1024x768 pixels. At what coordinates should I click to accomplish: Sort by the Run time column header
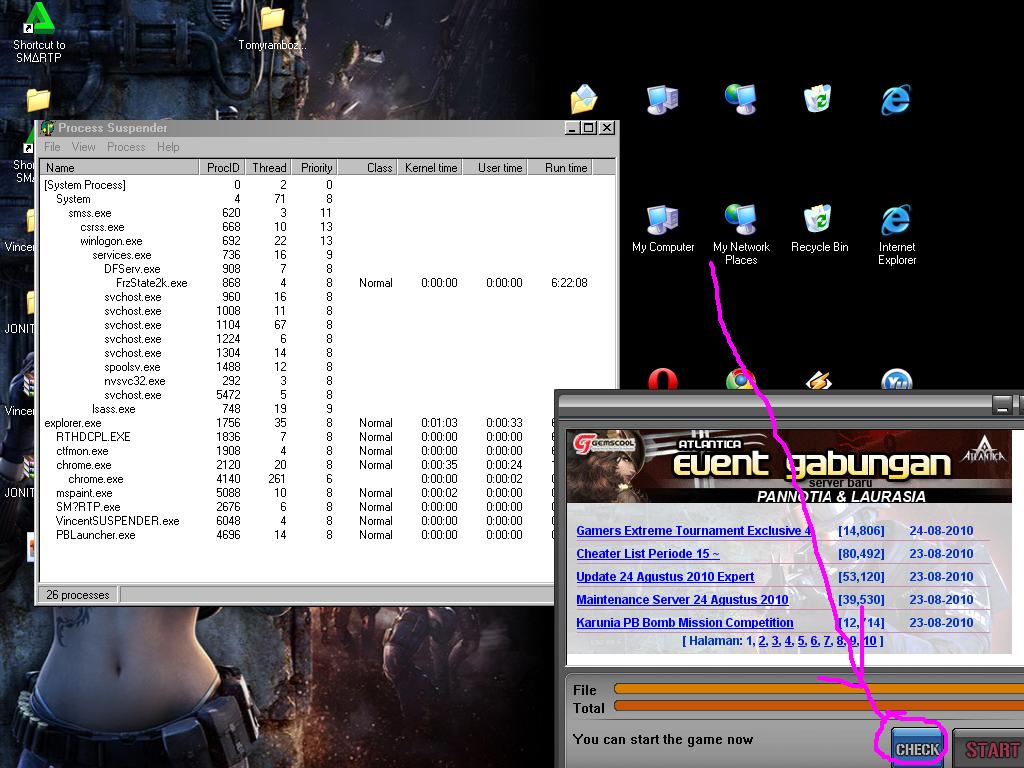560,168
